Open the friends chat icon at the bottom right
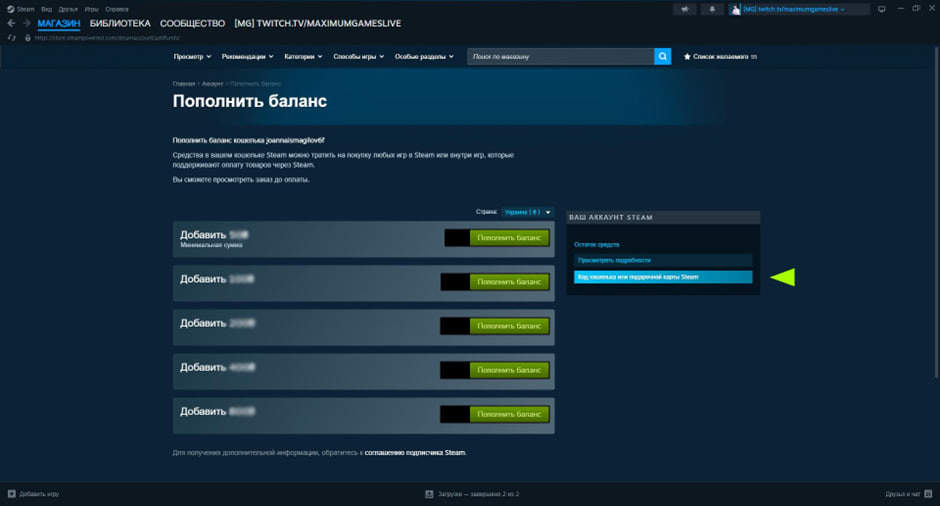This screenshot has height=506, width=940. point(928,494)
